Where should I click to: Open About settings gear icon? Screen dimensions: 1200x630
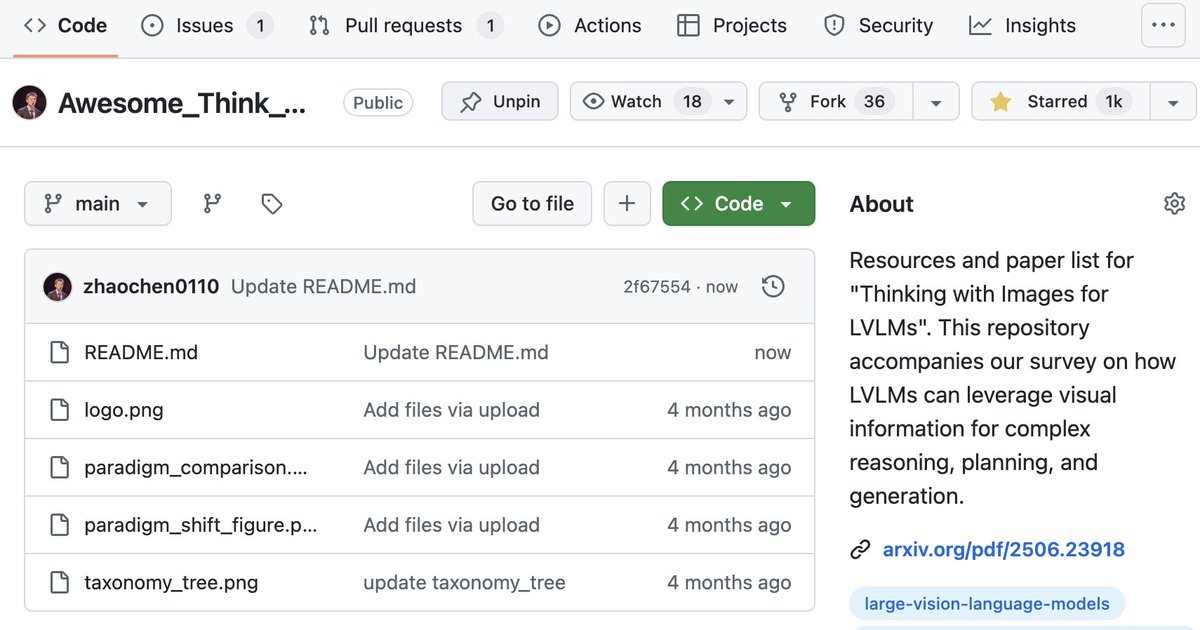(1174, 204)
